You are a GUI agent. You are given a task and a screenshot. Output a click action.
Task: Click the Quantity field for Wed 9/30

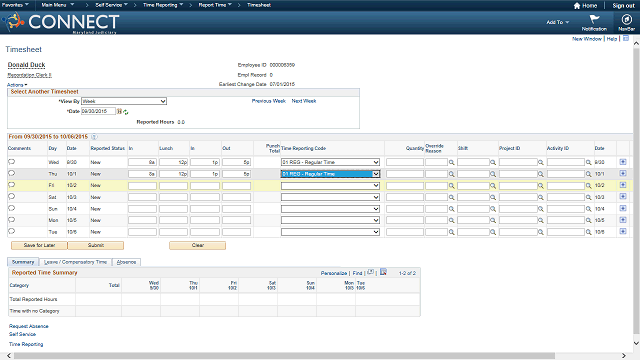click(x=405, y=162)
